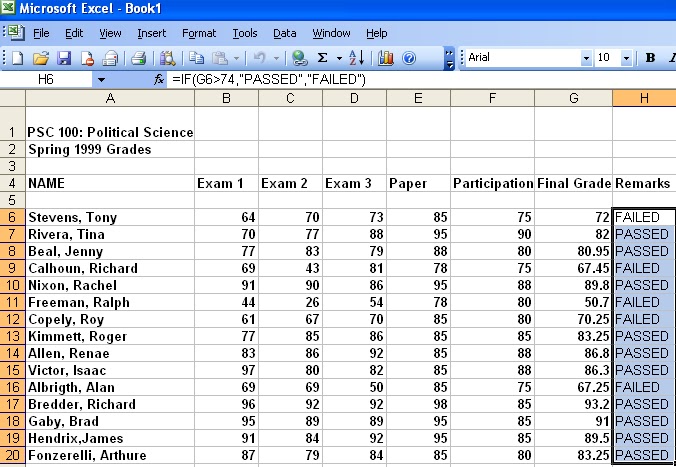Open the Font size dropdown arrow
The width and height of the screenshot is (676, 467).
pyautogui.click(x=626, y=58)
